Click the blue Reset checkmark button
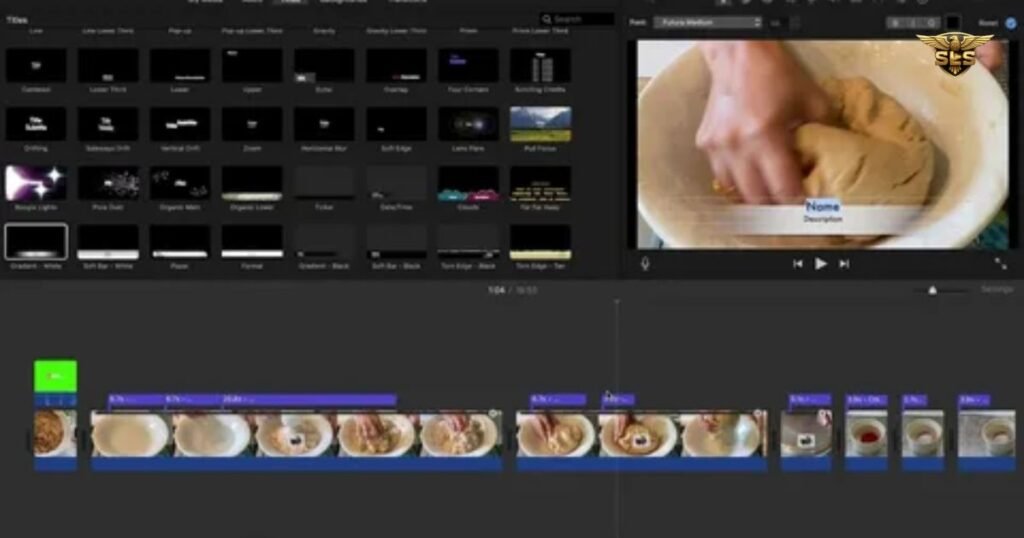This screenshot has height=538, width=1024. coord(1010,22)
